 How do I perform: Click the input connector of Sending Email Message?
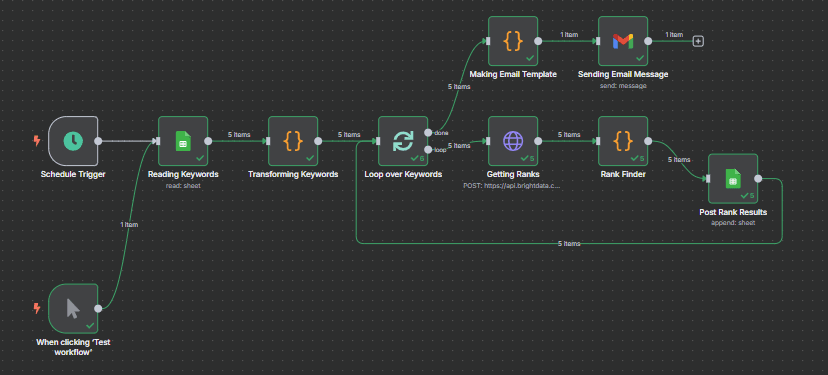click(597, 41)
